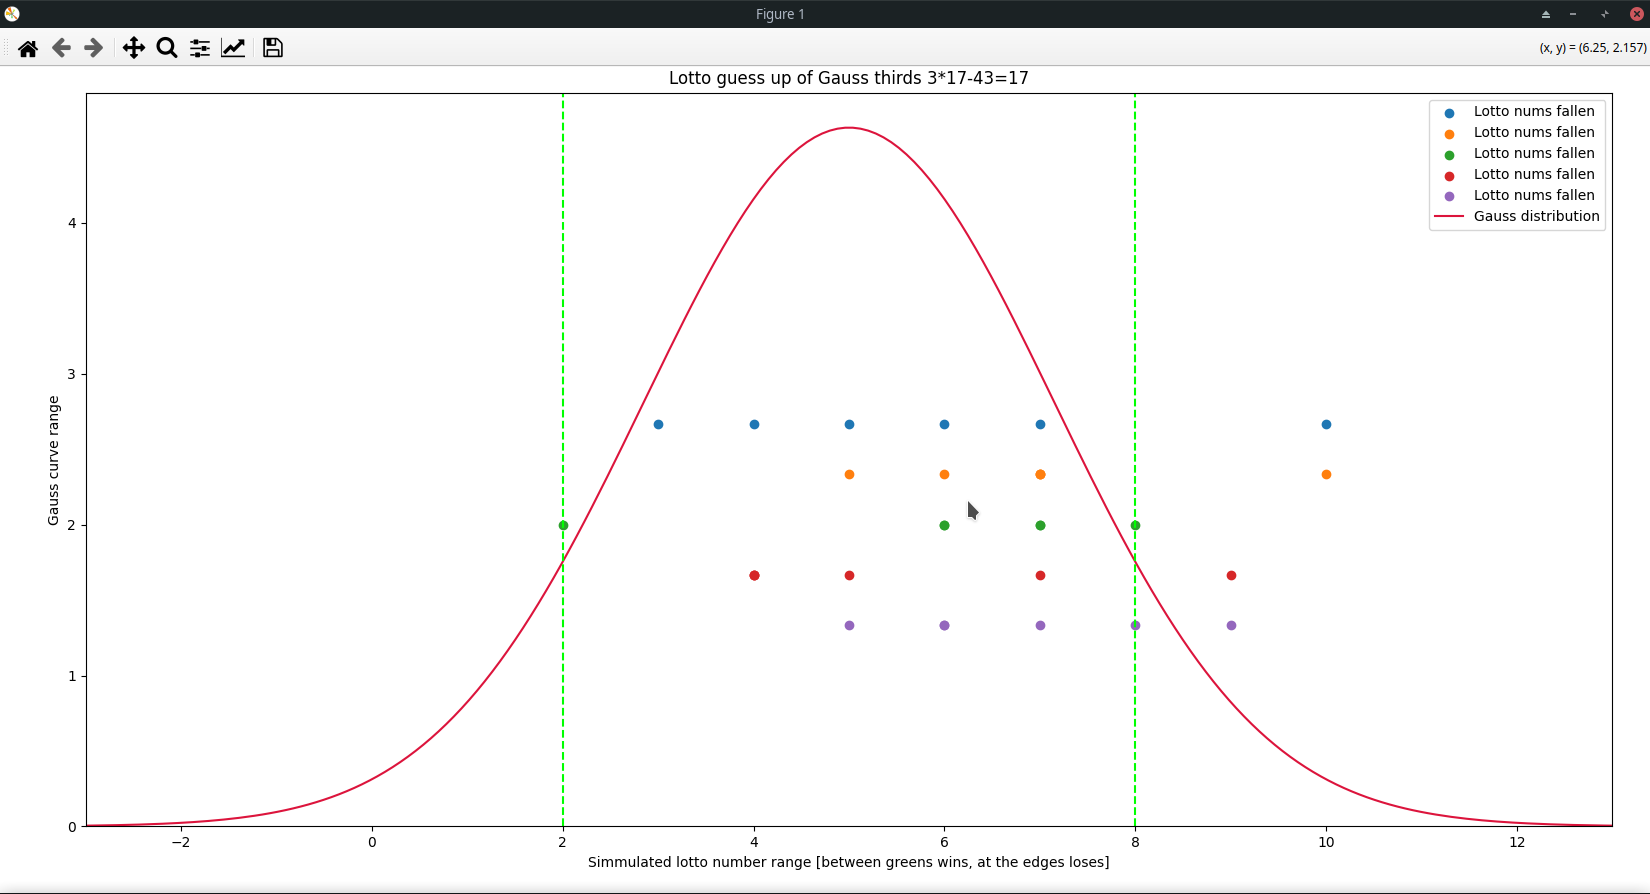1650x894 pixels.
Task: Click the green data point at x=2
Action: coord(563,526)
